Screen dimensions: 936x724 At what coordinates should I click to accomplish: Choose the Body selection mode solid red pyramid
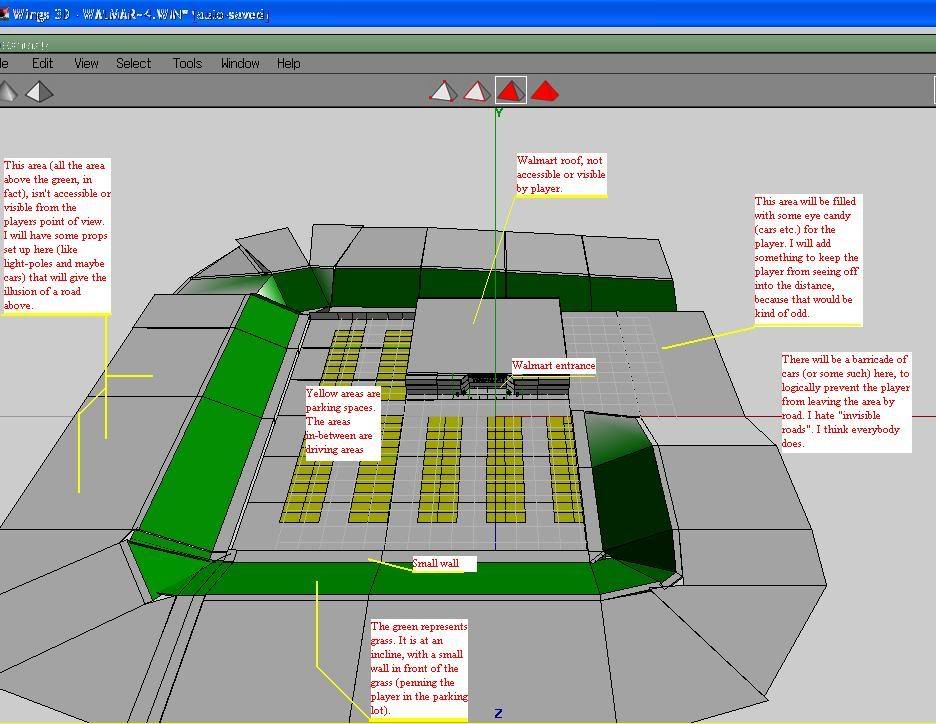pyautogui.click(x=545, y=92)
